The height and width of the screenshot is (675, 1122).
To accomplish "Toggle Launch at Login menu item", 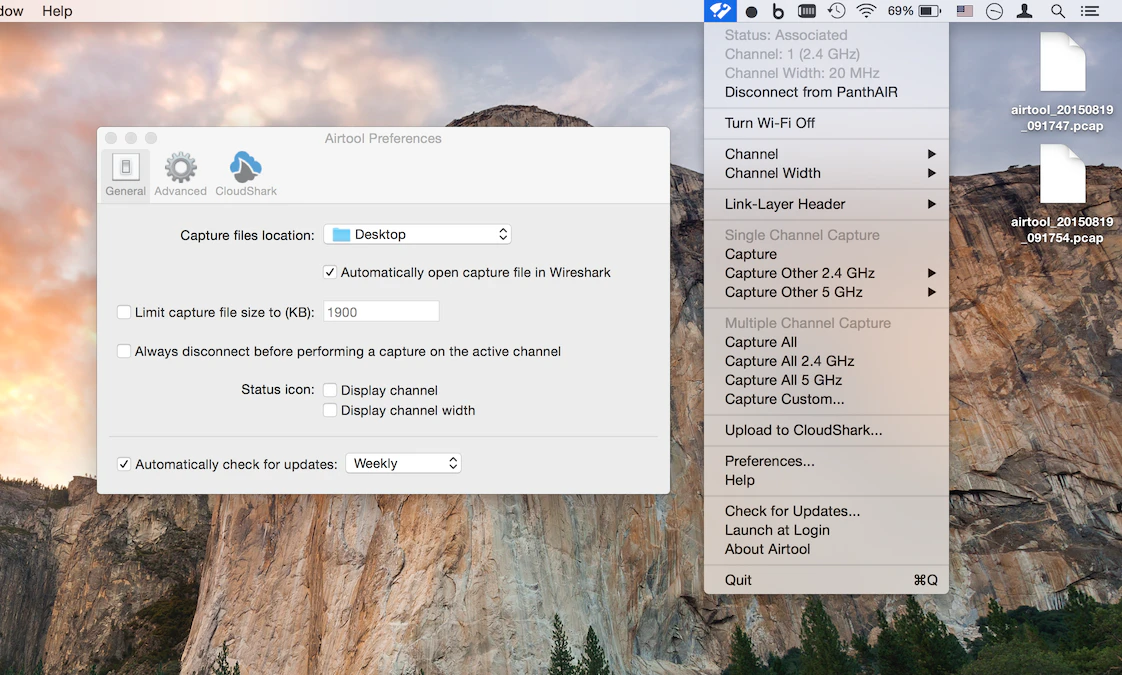I will pos(826,530).
